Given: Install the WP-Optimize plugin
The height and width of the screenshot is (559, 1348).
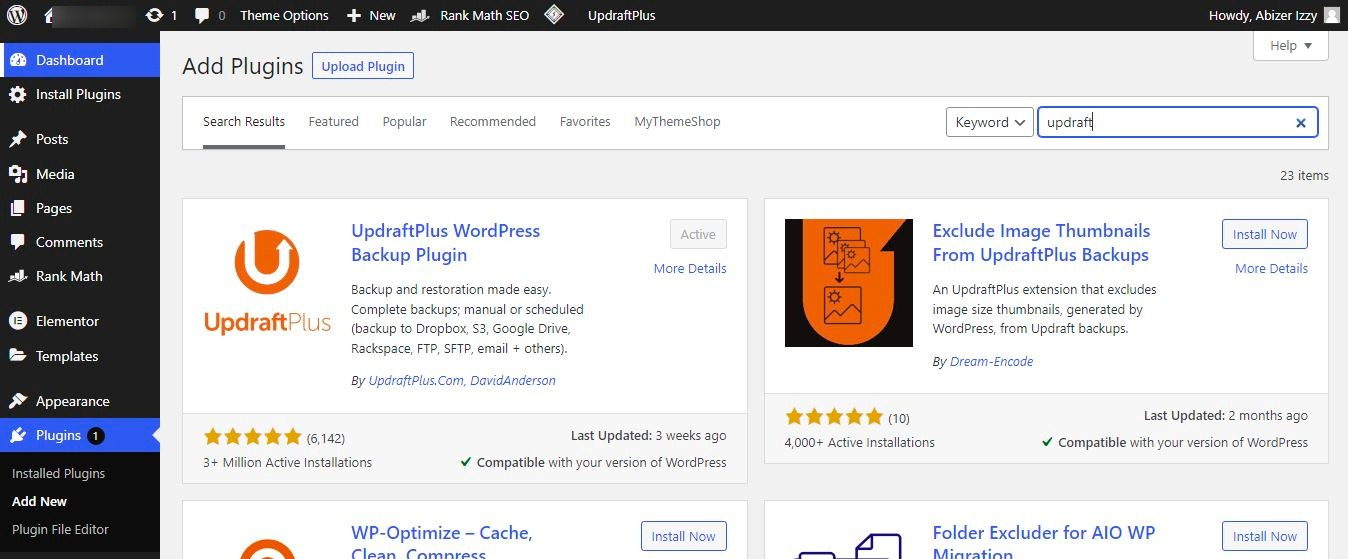Looking at the screenshot, I should tap(684, 537).
